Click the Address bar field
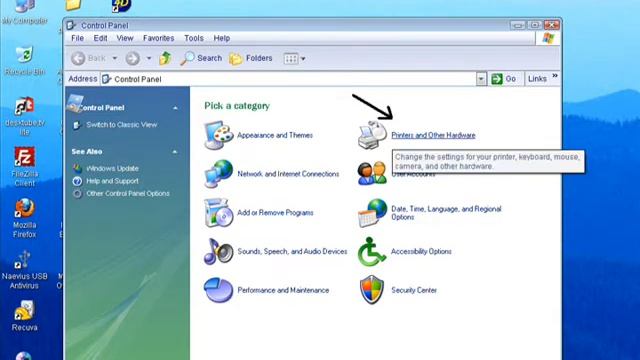Image resolution: width=640 pixels, height=360 pixels. (288, 79)
